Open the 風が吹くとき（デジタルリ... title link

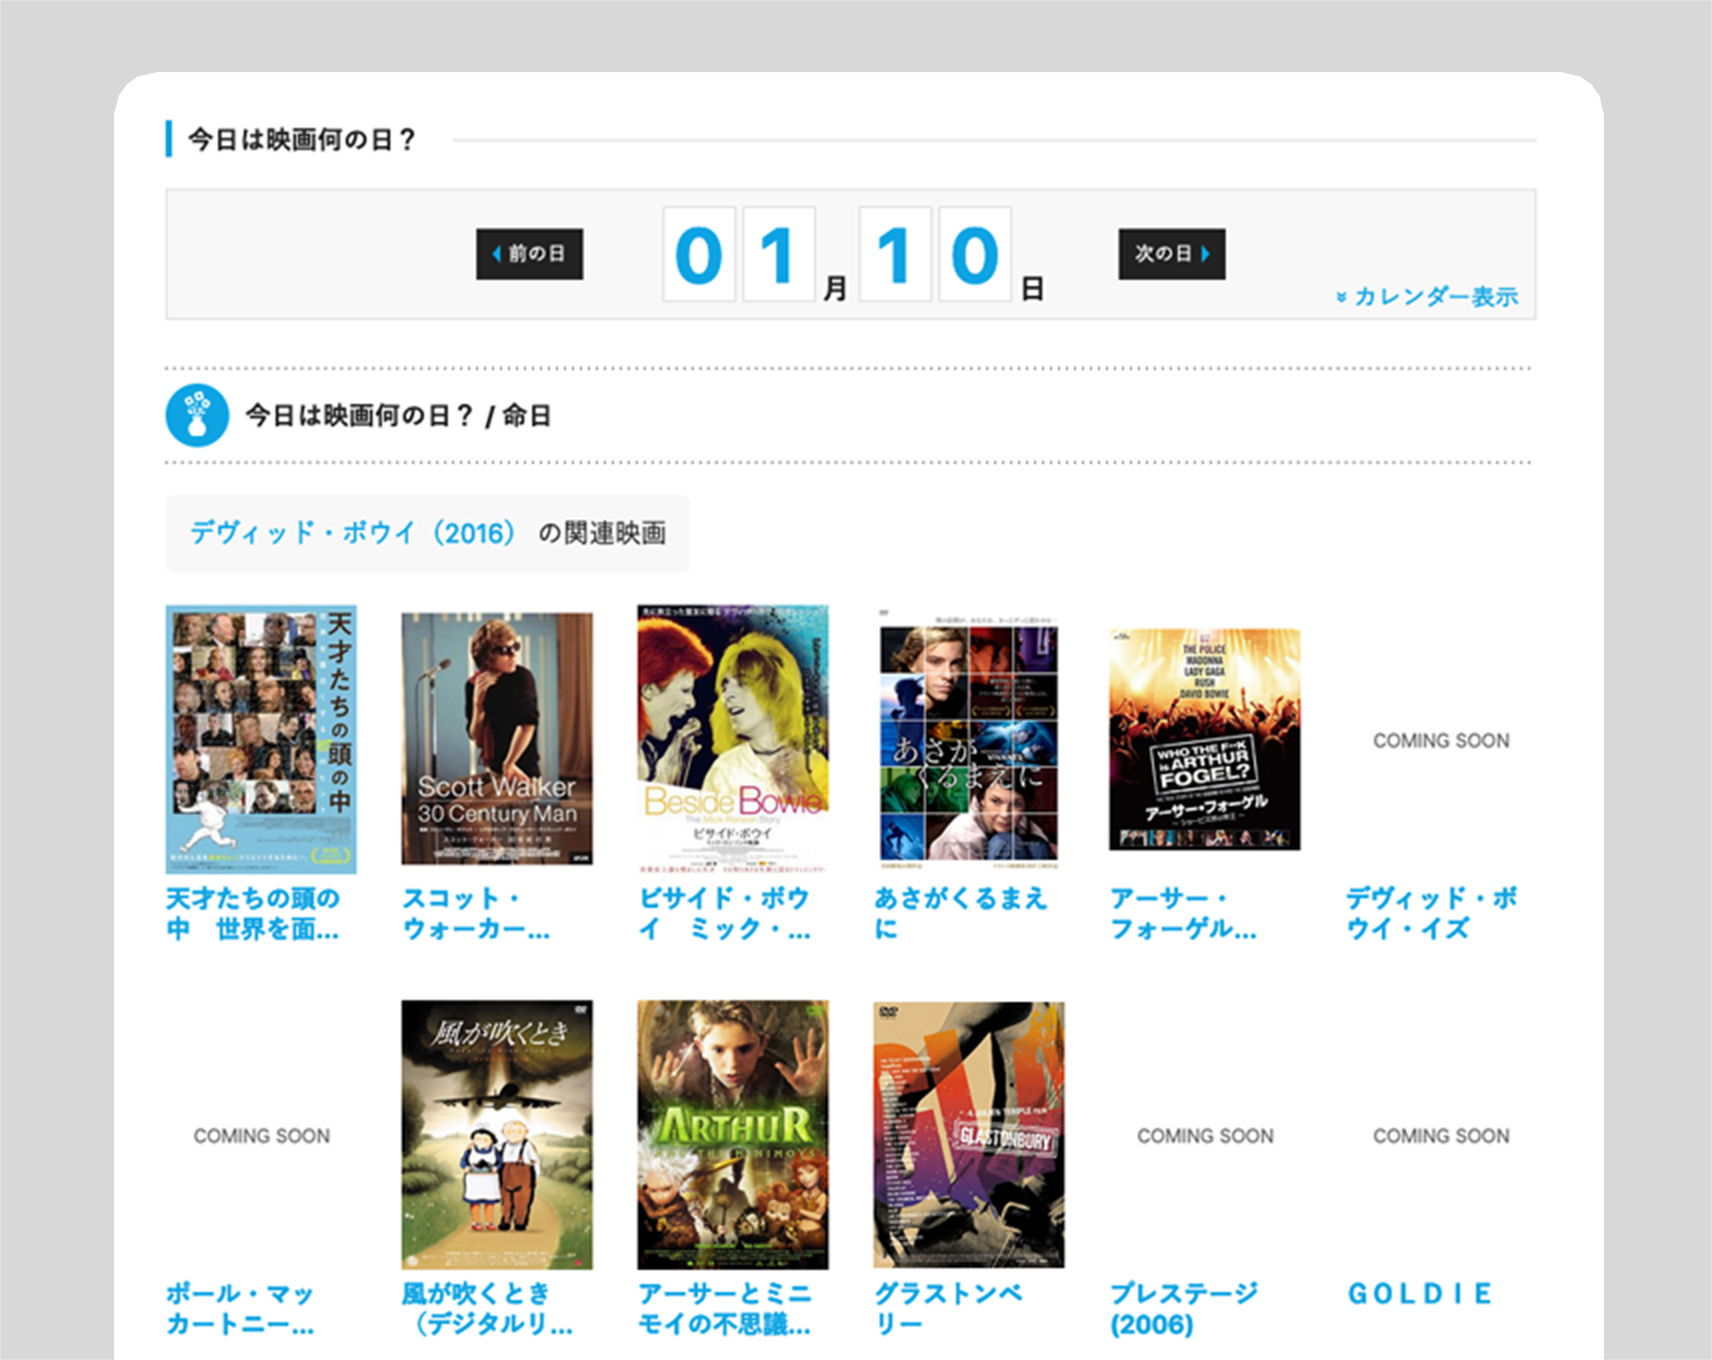point(487,1309)
